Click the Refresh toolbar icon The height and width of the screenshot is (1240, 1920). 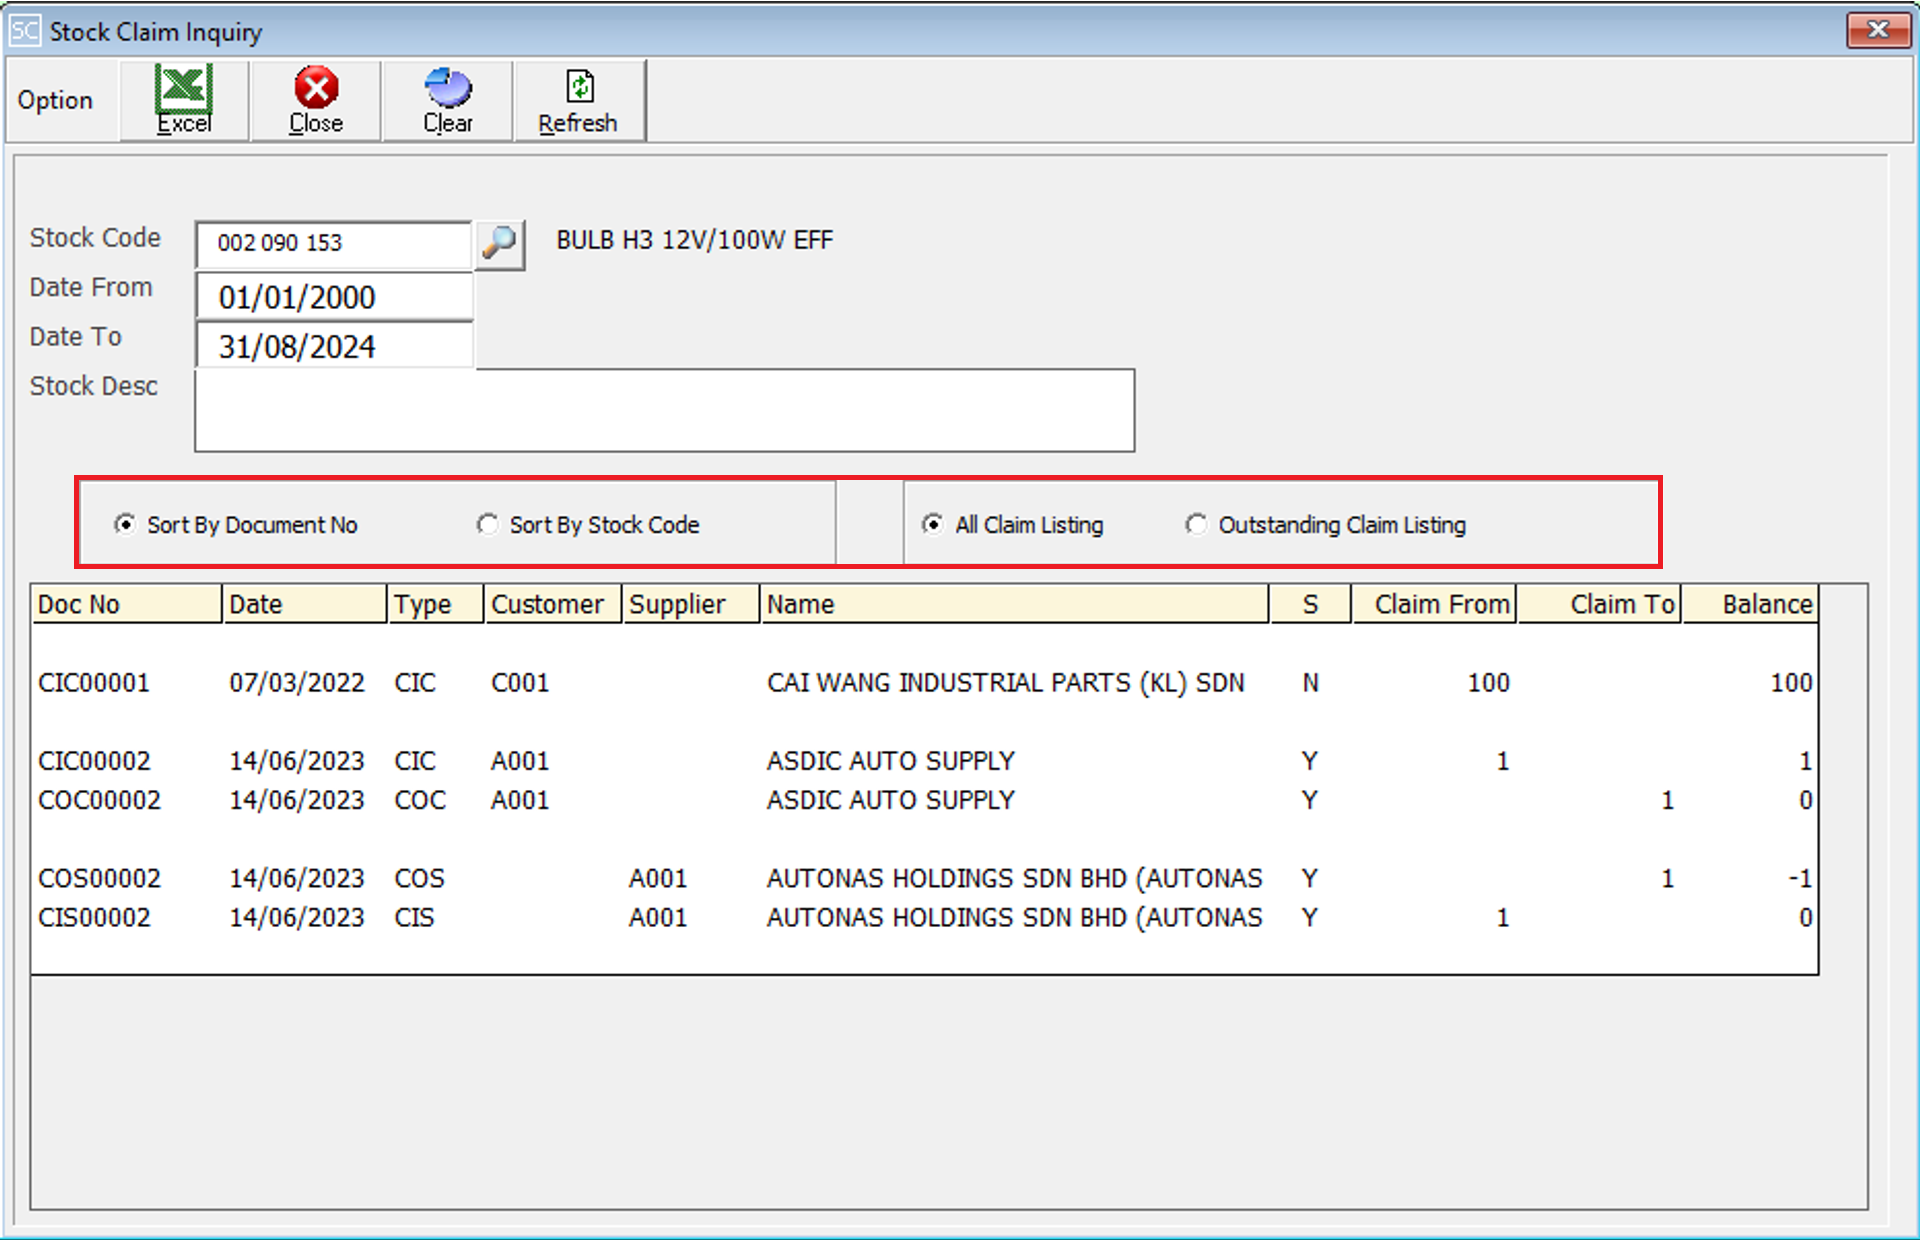coord(579,100)
